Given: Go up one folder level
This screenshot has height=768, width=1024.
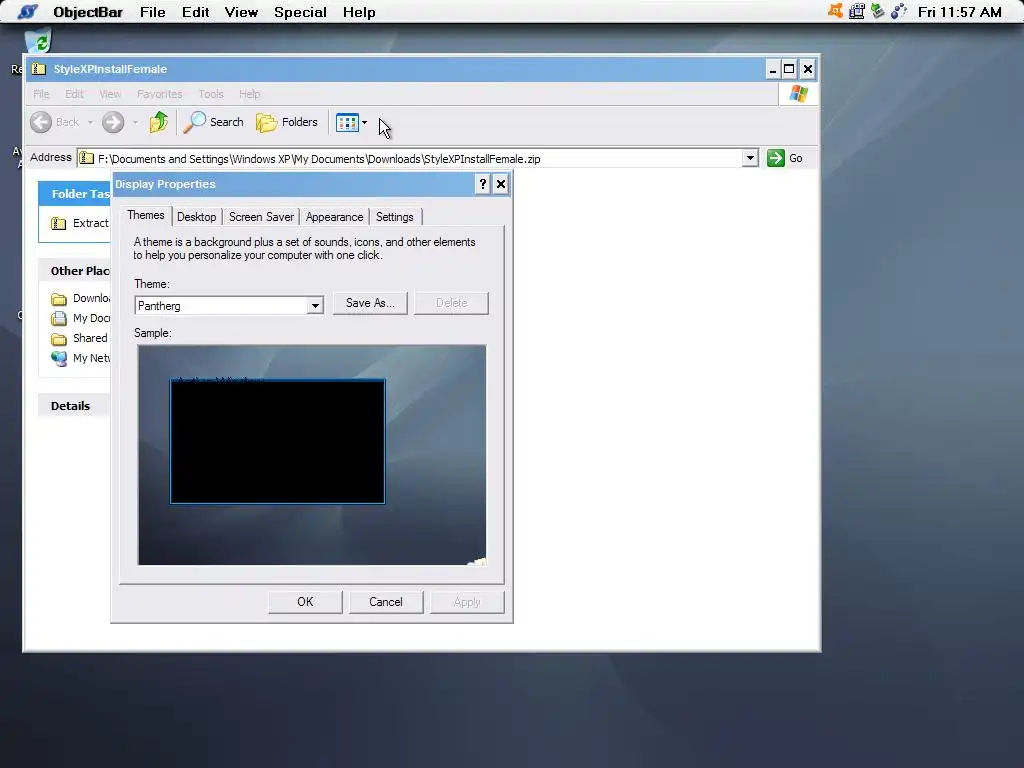Looking at the screenshot, I should (159, 122).
